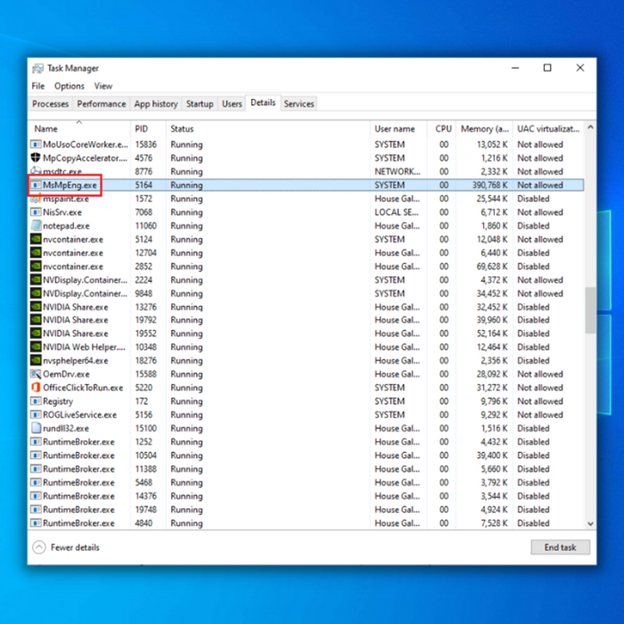
Task: Sort by the Name column header
Action: [x=79, y=129]
